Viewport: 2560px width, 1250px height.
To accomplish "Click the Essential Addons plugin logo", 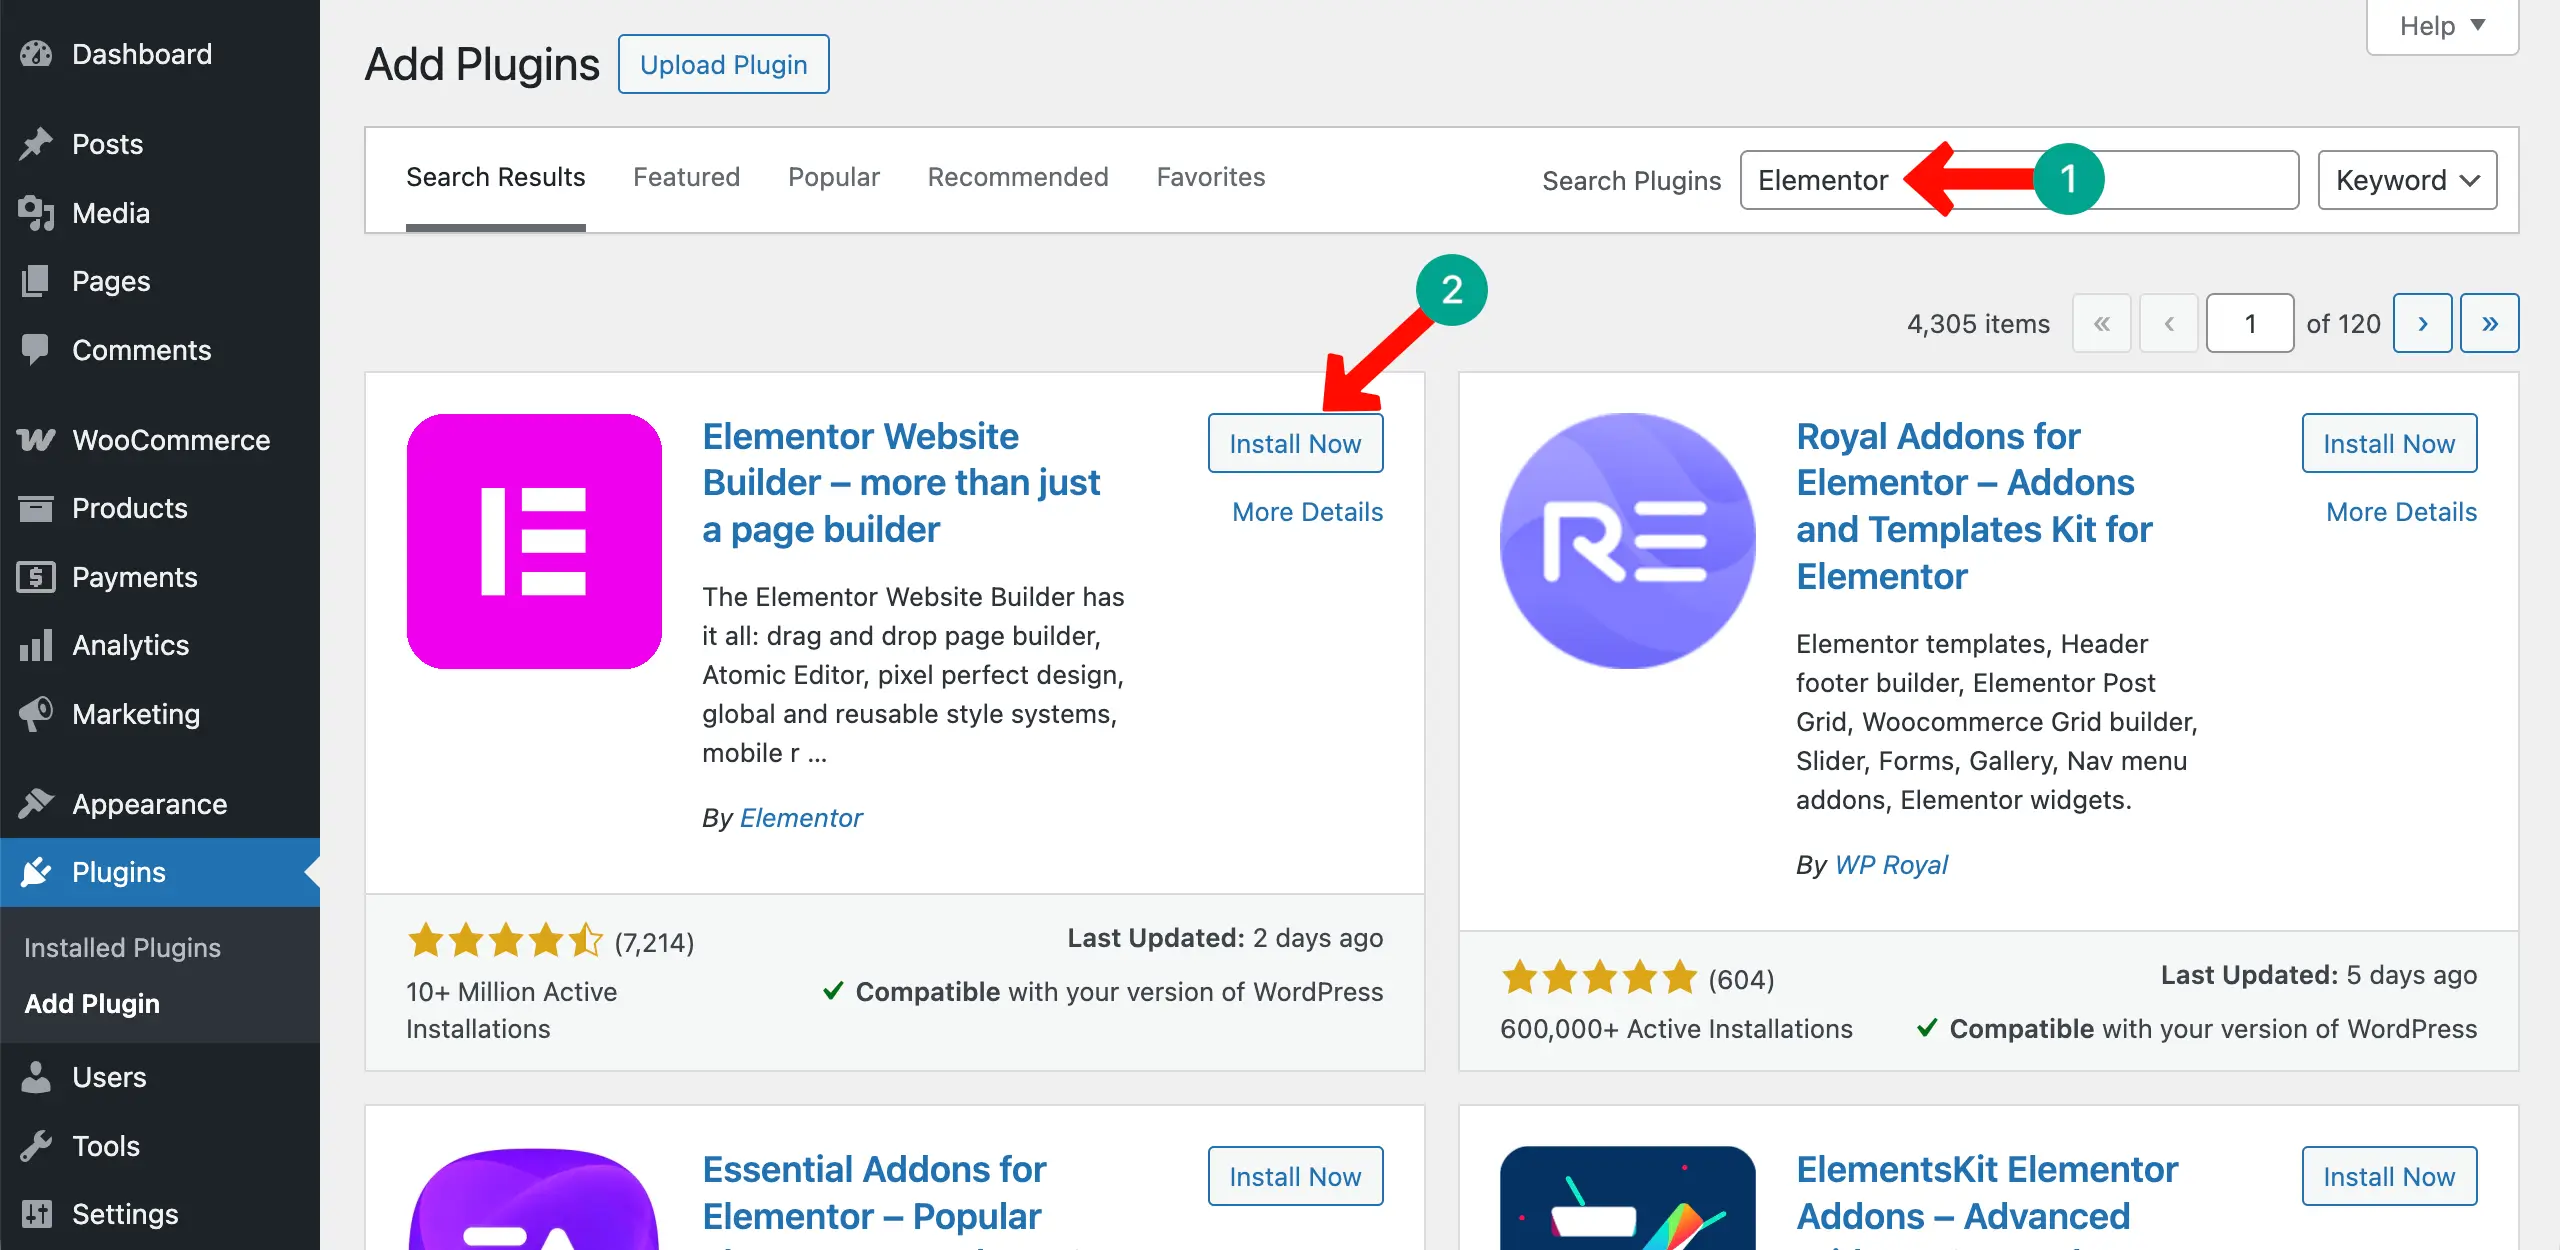I will pos(534,1198).
